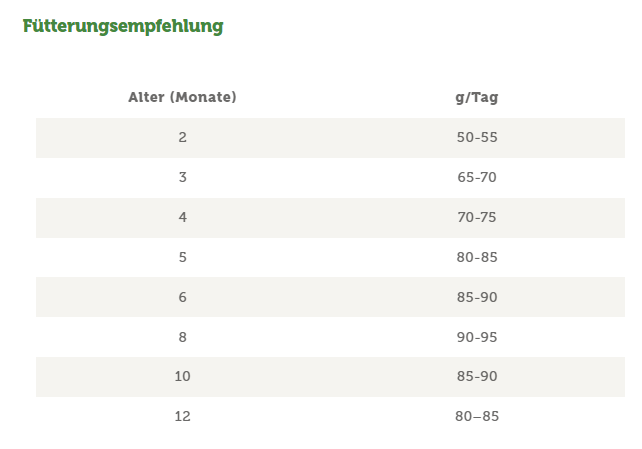Select the 50-55 grams cell
Screen dimensions: 642x449
[x=476, y=137]
